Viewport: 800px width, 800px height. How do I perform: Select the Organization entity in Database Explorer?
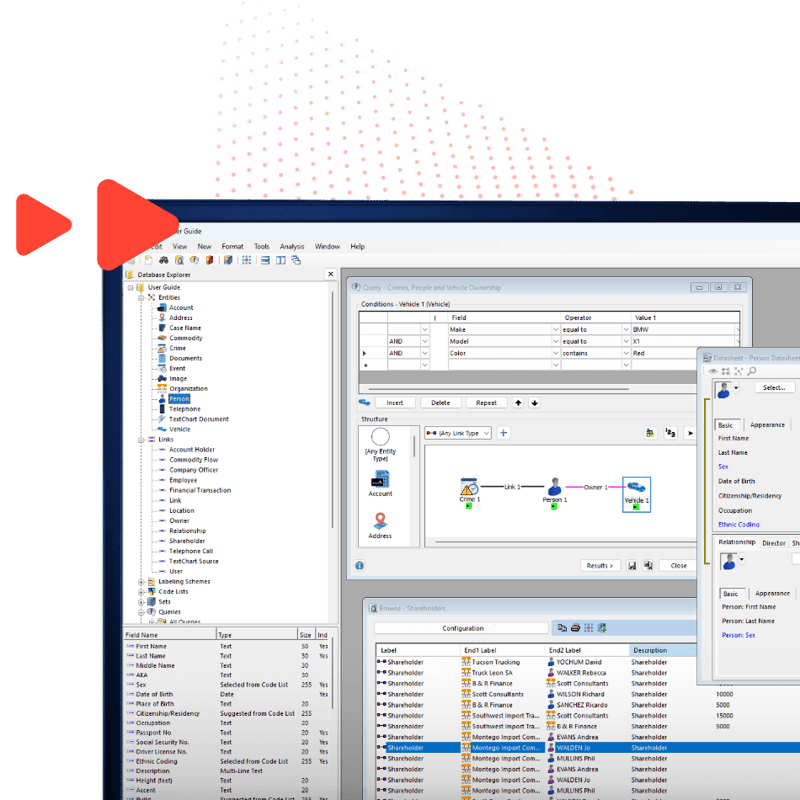(x=188, y=389)
